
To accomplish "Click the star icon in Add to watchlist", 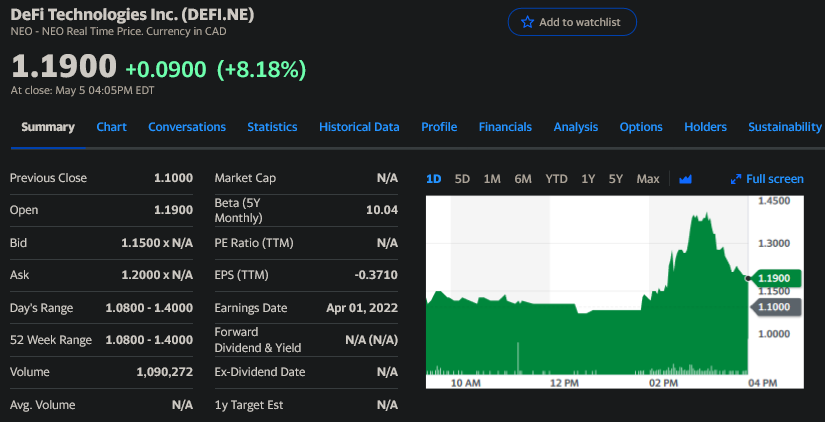I will coord(527,22).
